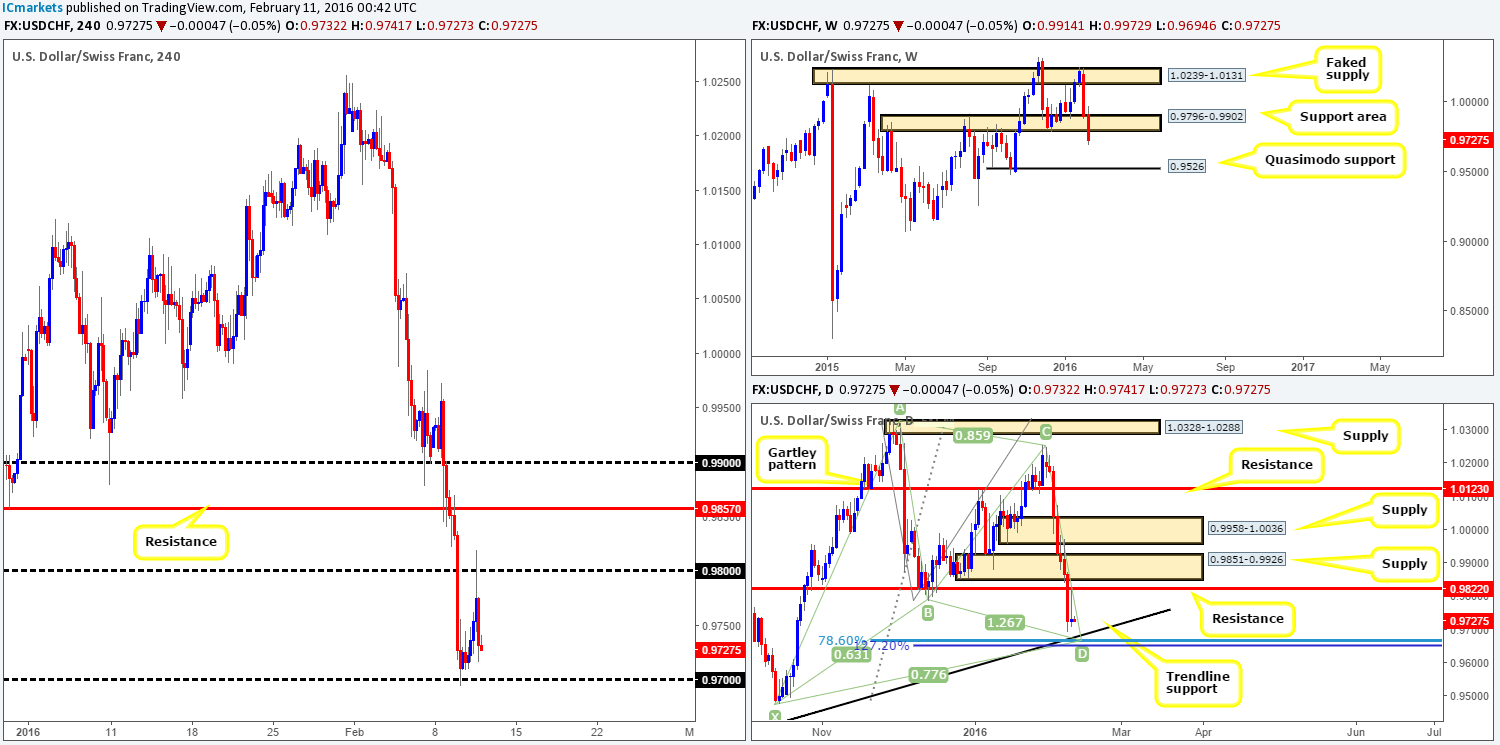Click 0.85000 on the weekly price axis
The image size is (1500, 745).
[x=1467, y=311]
